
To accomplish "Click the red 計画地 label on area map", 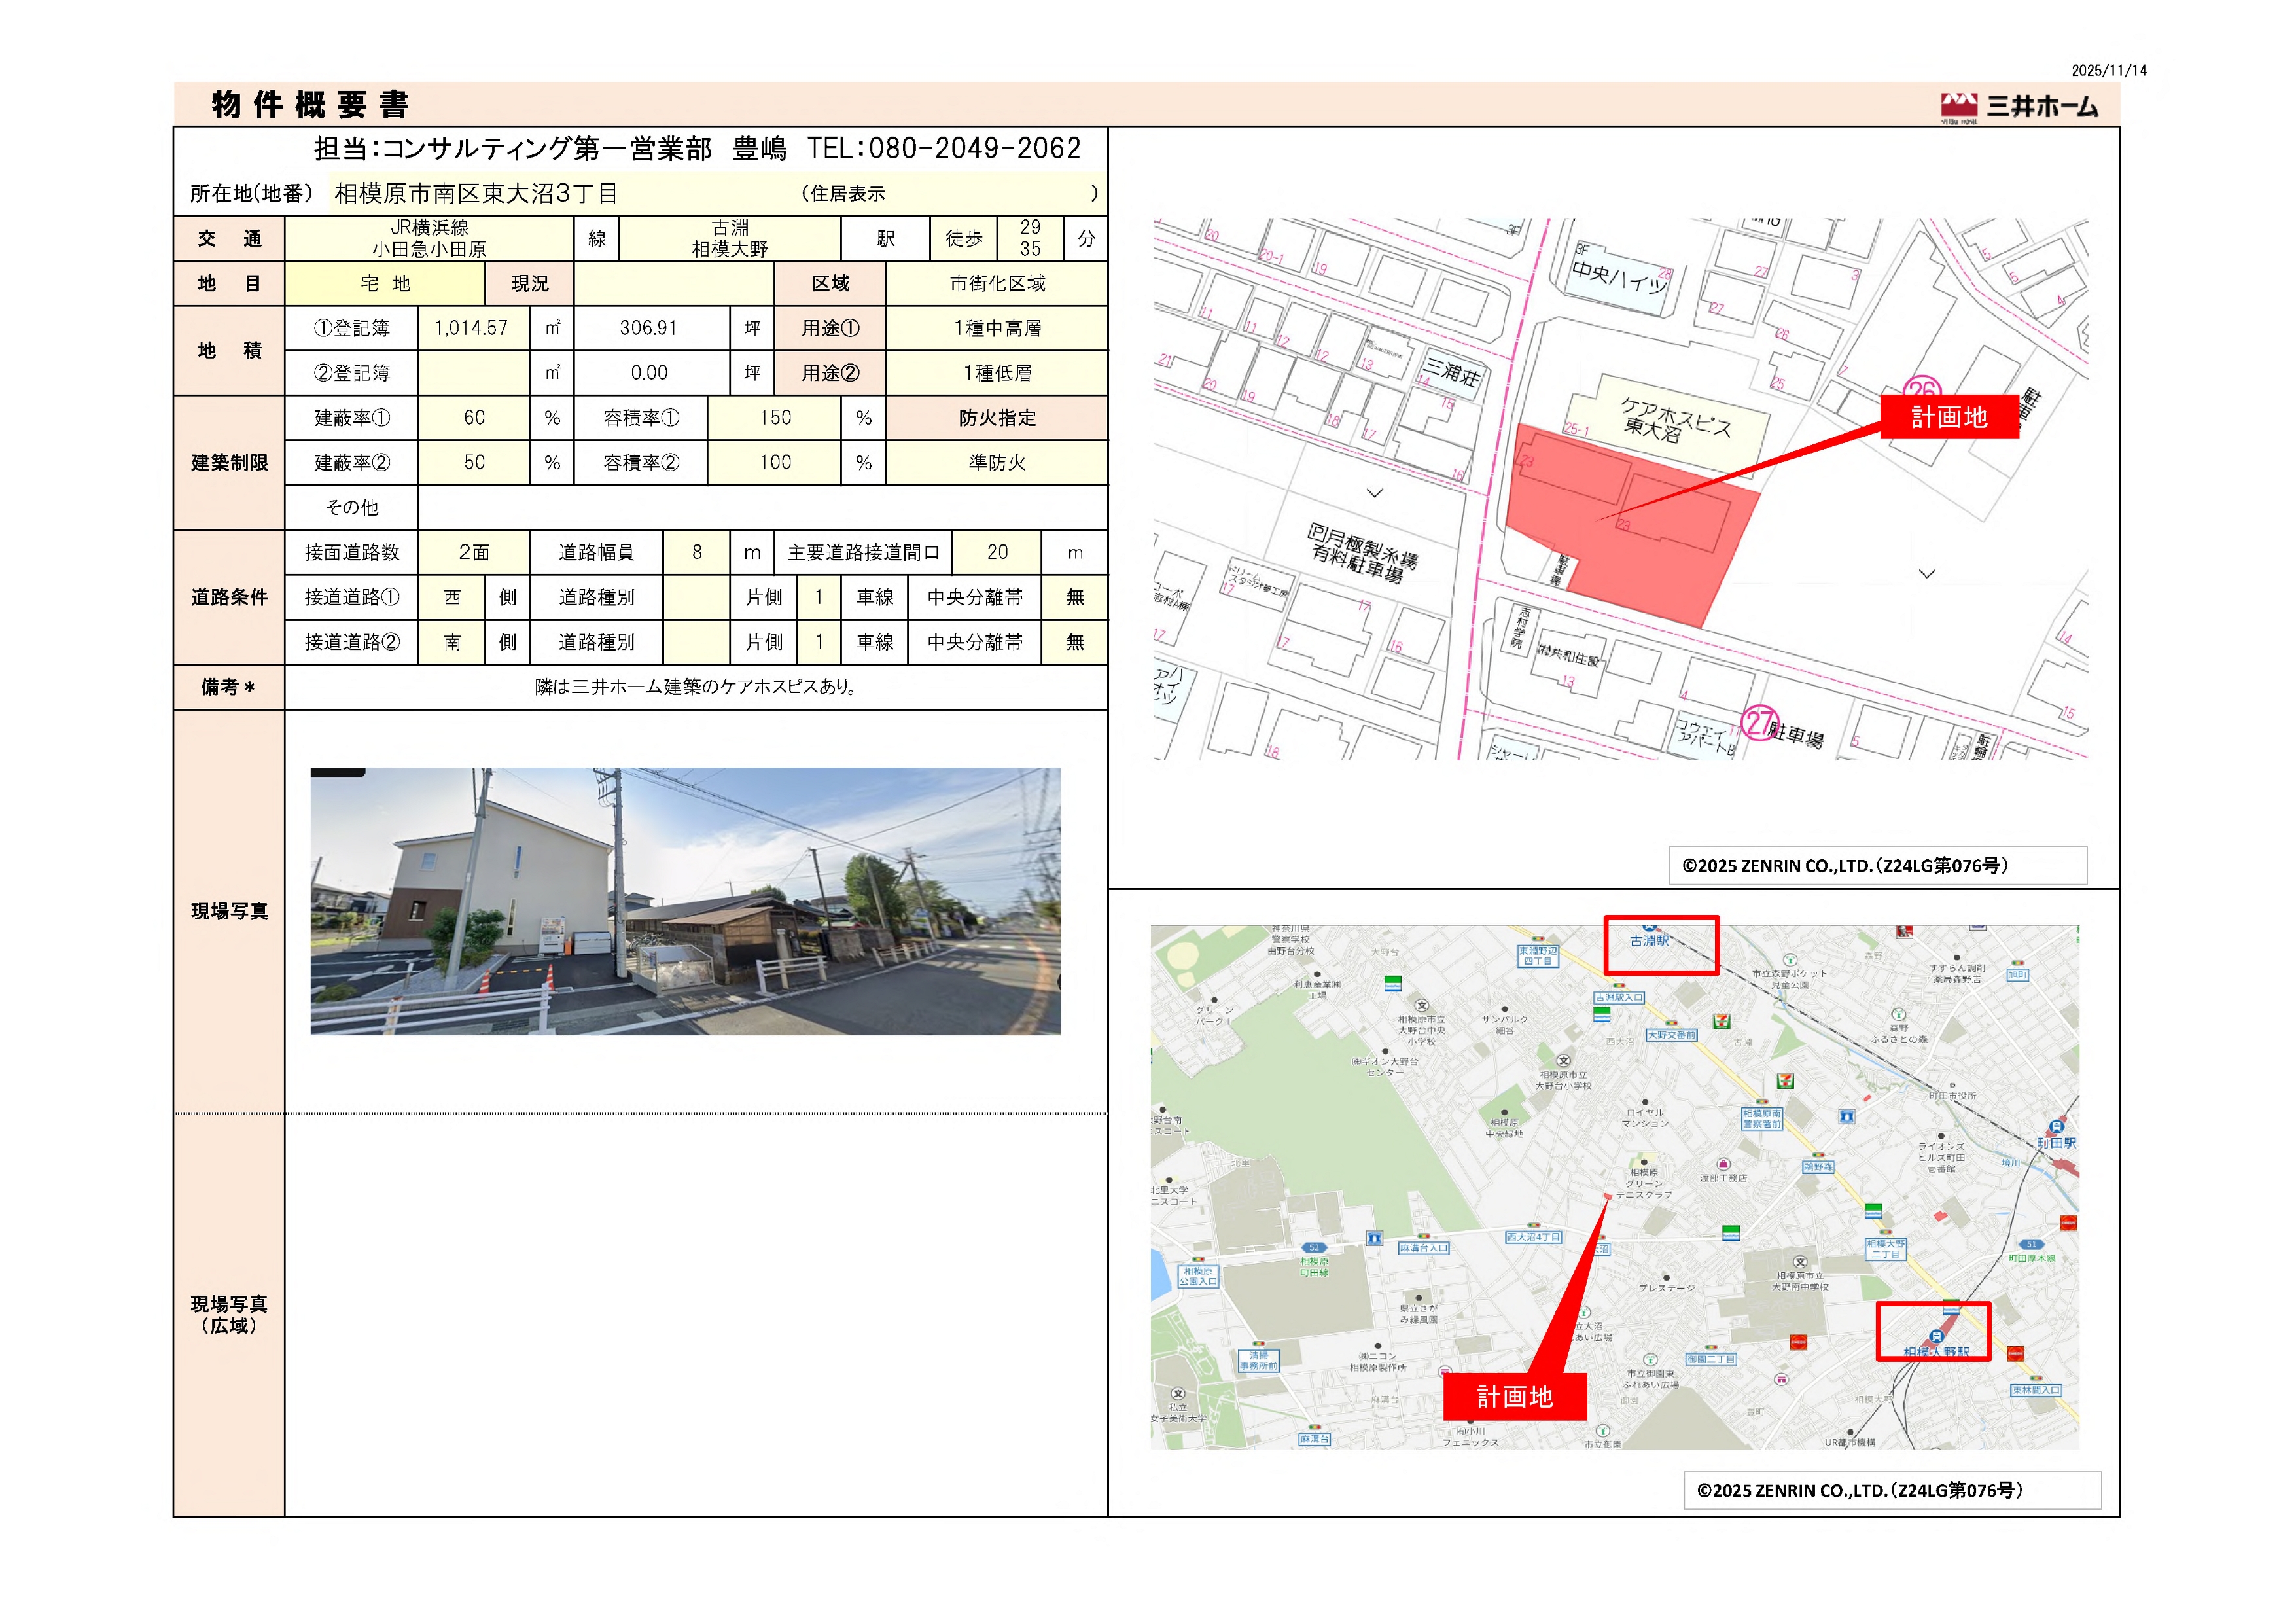I will [x=1514, y=1397].
